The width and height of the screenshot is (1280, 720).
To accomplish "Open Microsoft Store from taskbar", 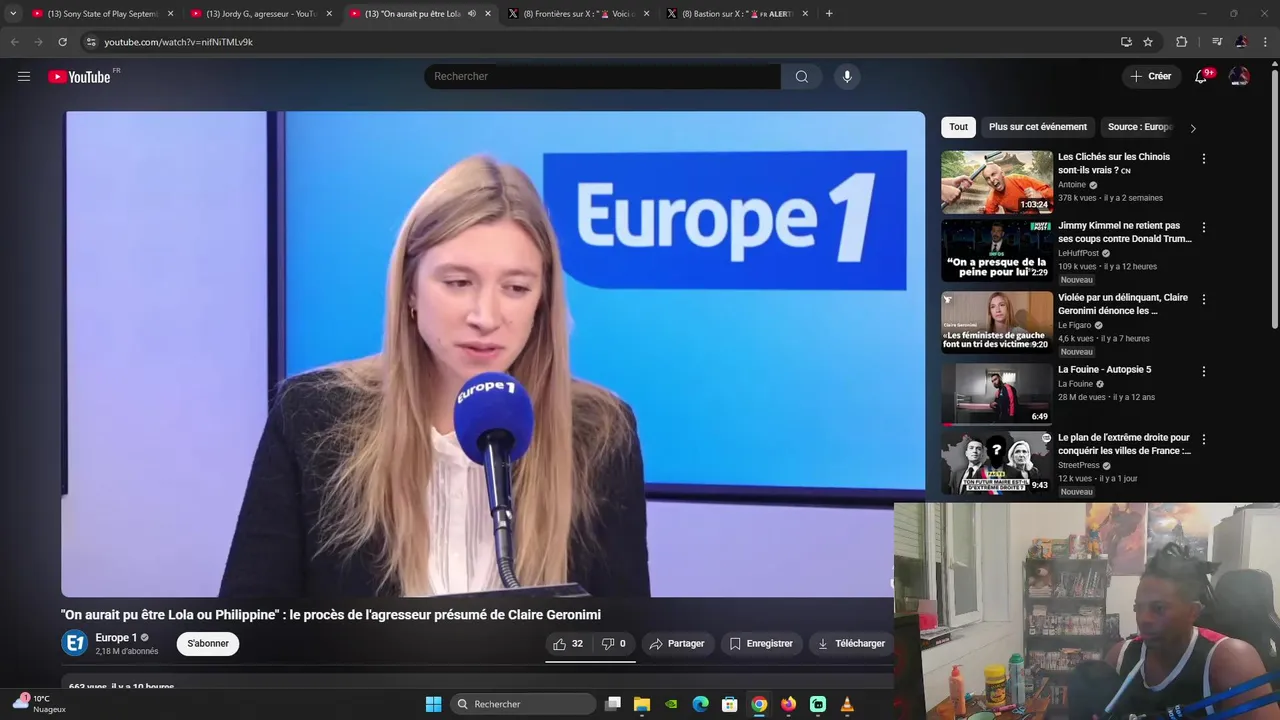I will point(730,704).
